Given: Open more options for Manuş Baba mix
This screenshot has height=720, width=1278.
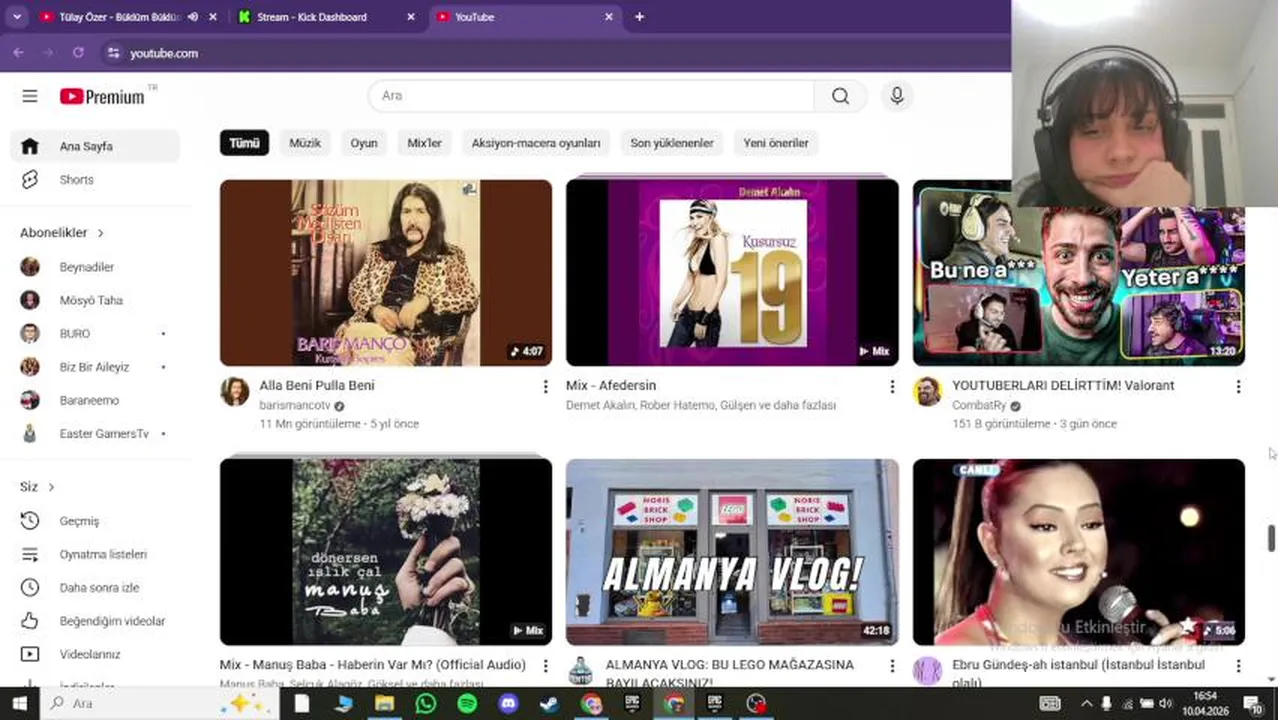Looking at the screenshot, I should (545, 665).
